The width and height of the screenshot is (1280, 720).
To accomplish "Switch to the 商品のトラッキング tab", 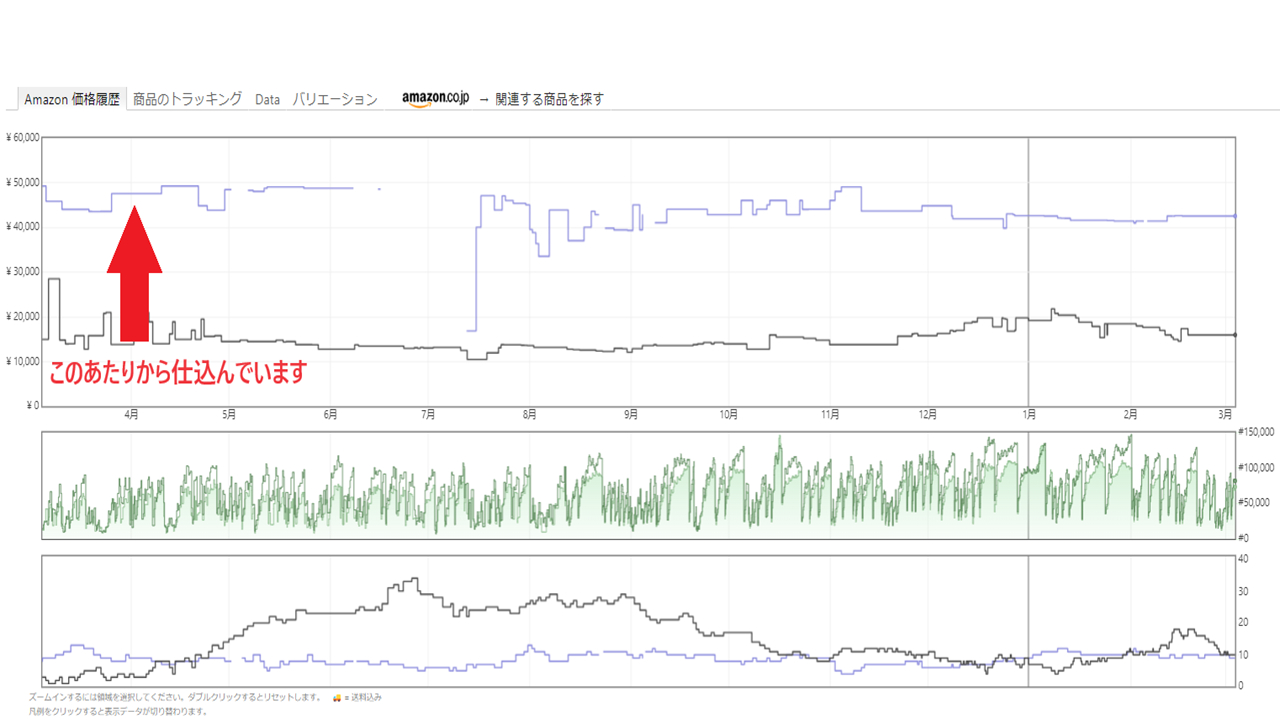I will 187,99.
